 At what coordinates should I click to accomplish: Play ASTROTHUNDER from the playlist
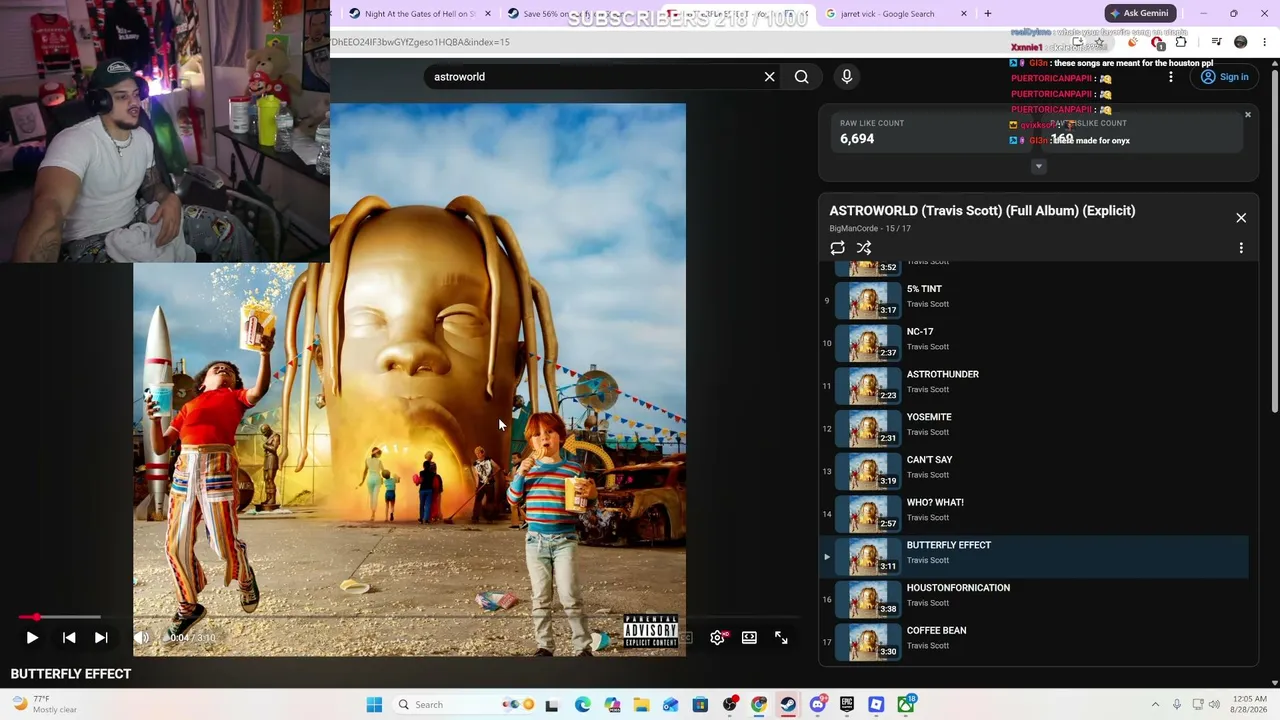1034,384
